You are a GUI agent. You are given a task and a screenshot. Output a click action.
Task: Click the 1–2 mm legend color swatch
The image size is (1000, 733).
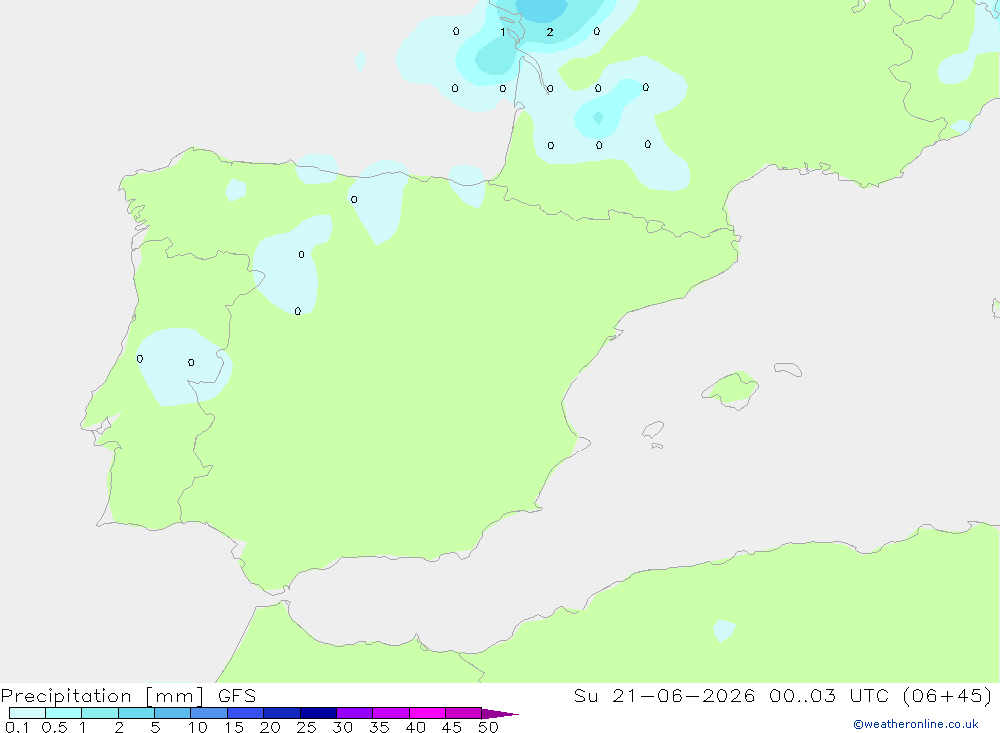coord(99,713)
